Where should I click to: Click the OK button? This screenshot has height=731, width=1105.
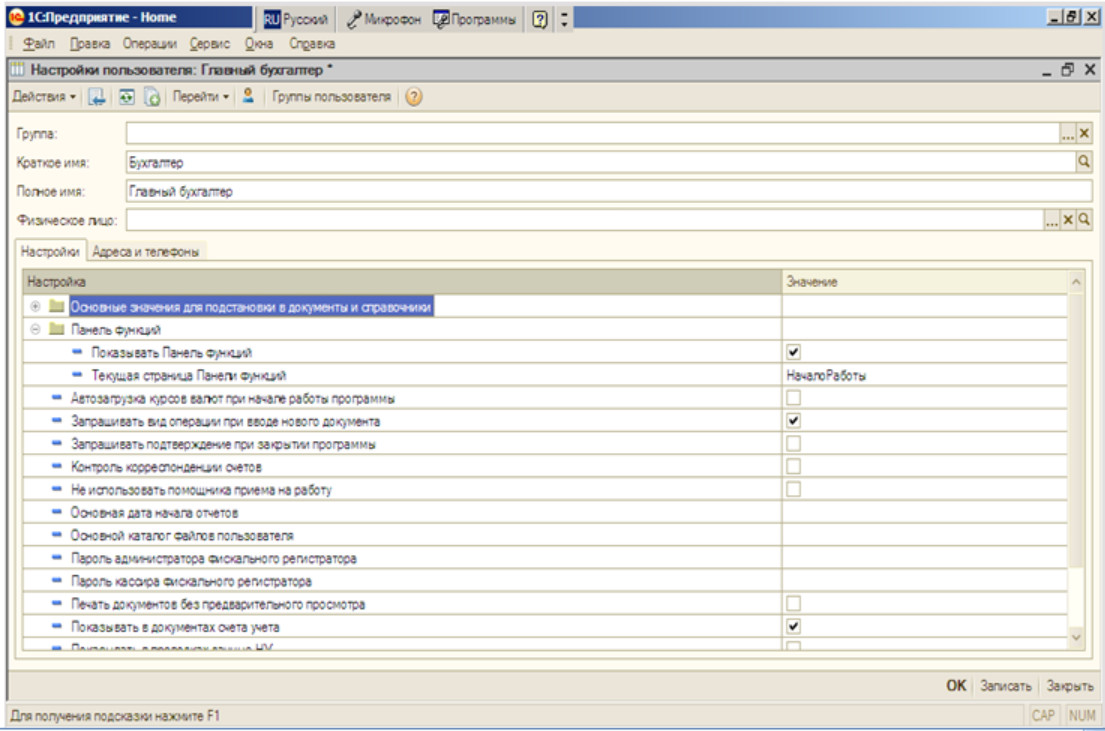(x=956, y=685)
